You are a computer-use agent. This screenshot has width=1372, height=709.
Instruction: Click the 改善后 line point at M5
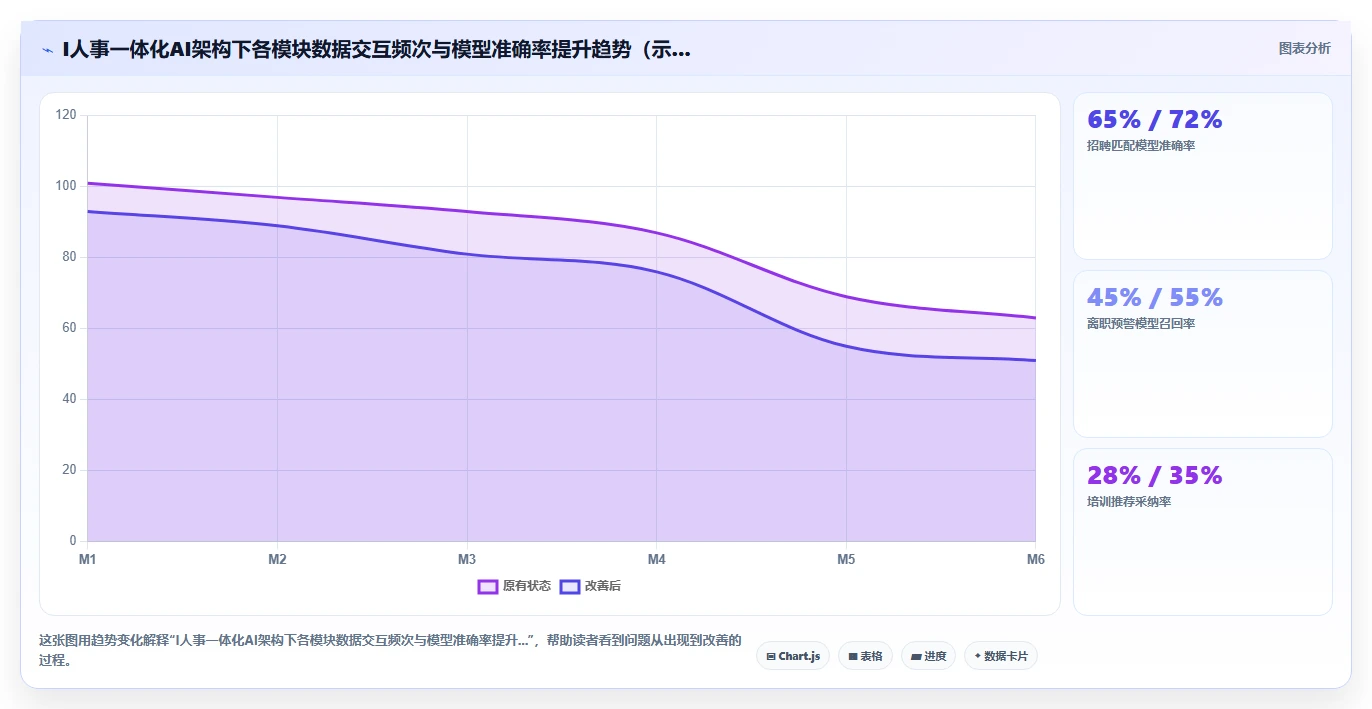[846, 346]
